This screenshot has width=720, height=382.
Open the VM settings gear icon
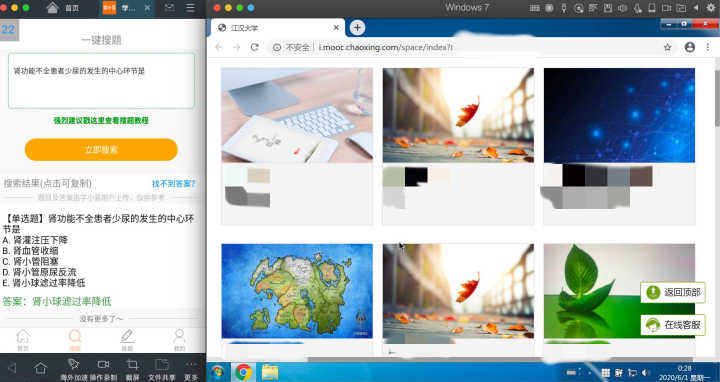[x=711, y=7]
